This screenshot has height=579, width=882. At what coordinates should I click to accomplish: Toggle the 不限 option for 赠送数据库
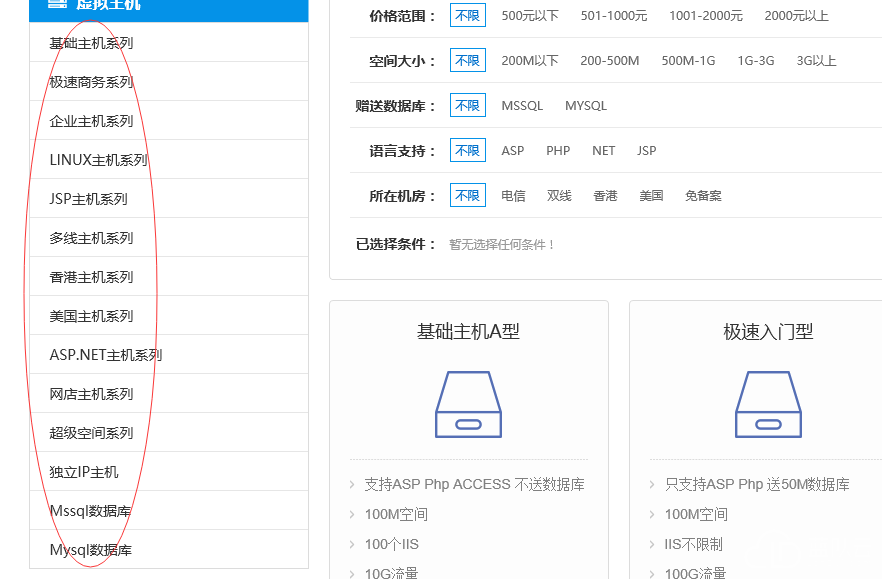pyautogui.click(x=467, y=105)
